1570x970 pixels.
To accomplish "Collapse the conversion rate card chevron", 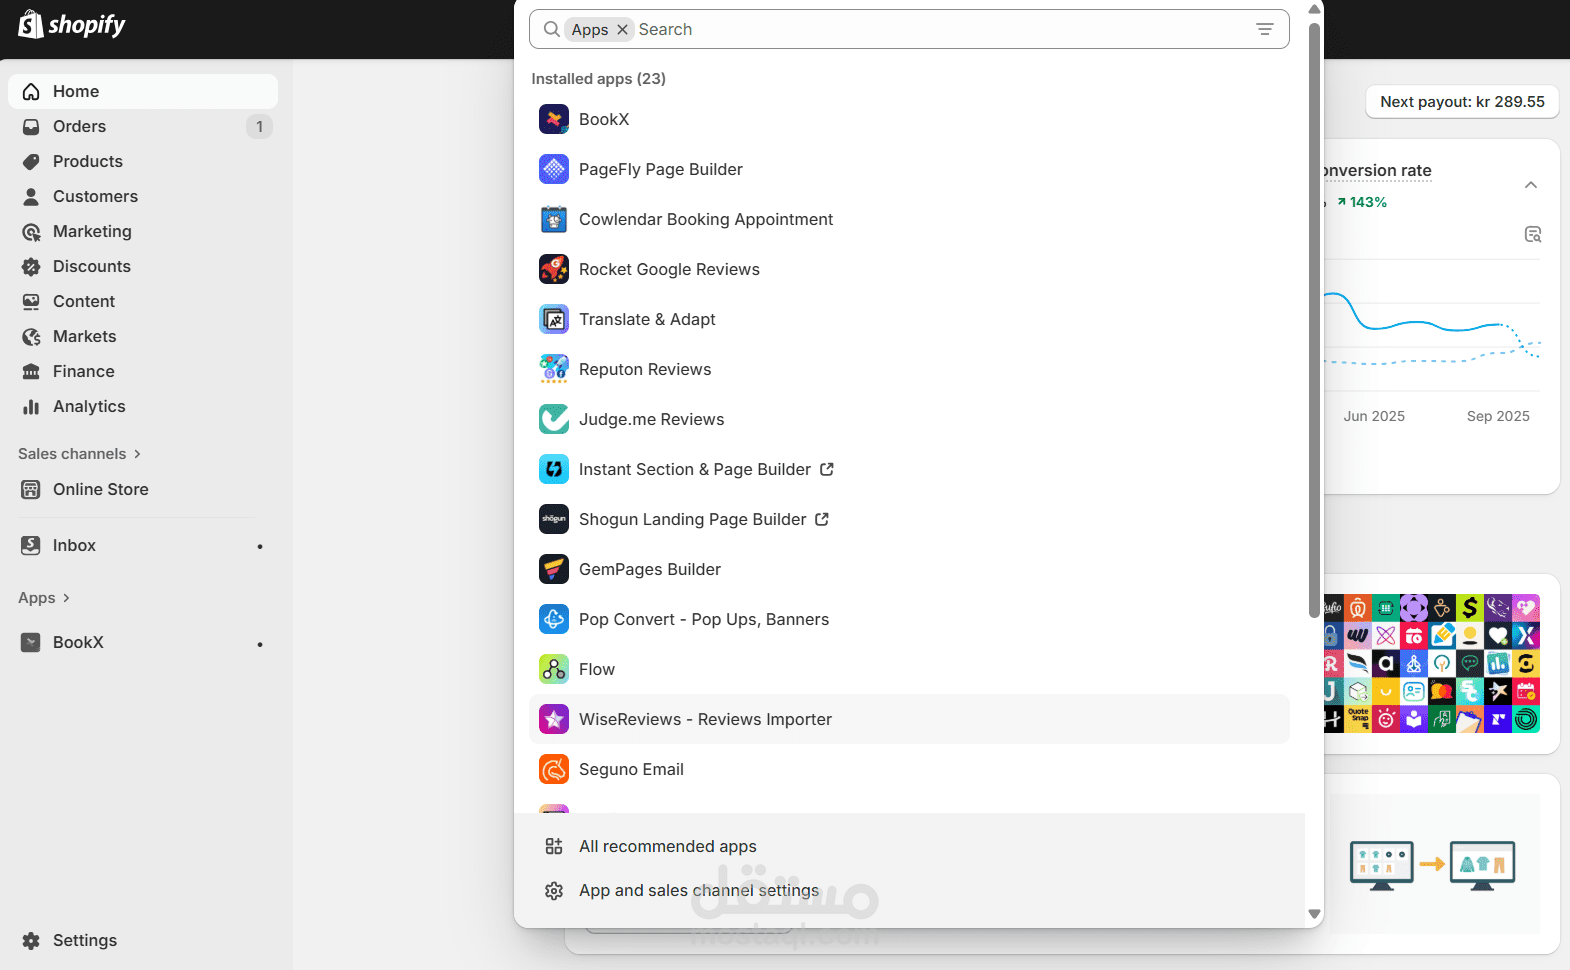I will [1530, 185].
